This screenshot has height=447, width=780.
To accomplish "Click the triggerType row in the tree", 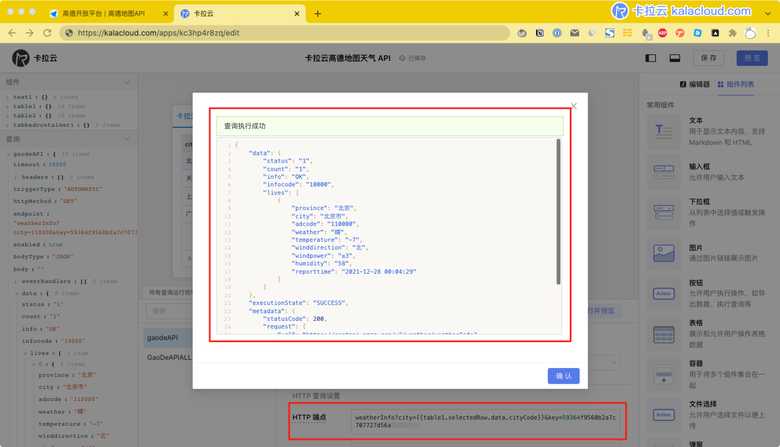I will (58, 189).
